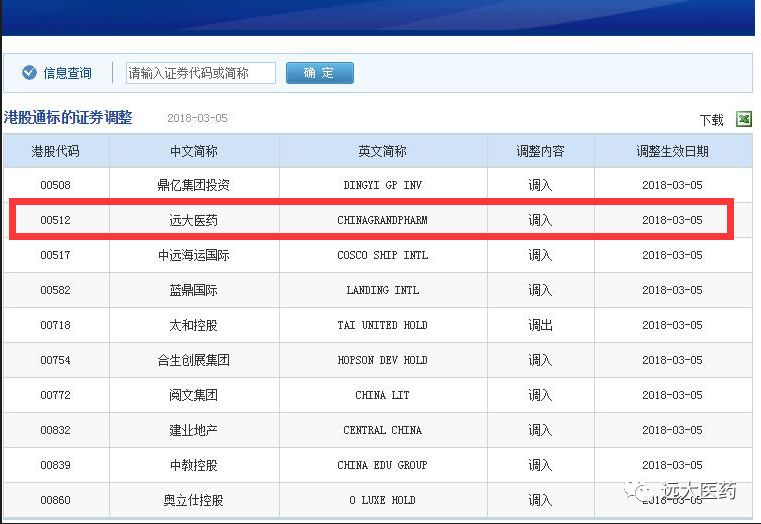Select stock code 00754
Screen dimensions: 761x524
pyautogui.click(x=55, y=360)
